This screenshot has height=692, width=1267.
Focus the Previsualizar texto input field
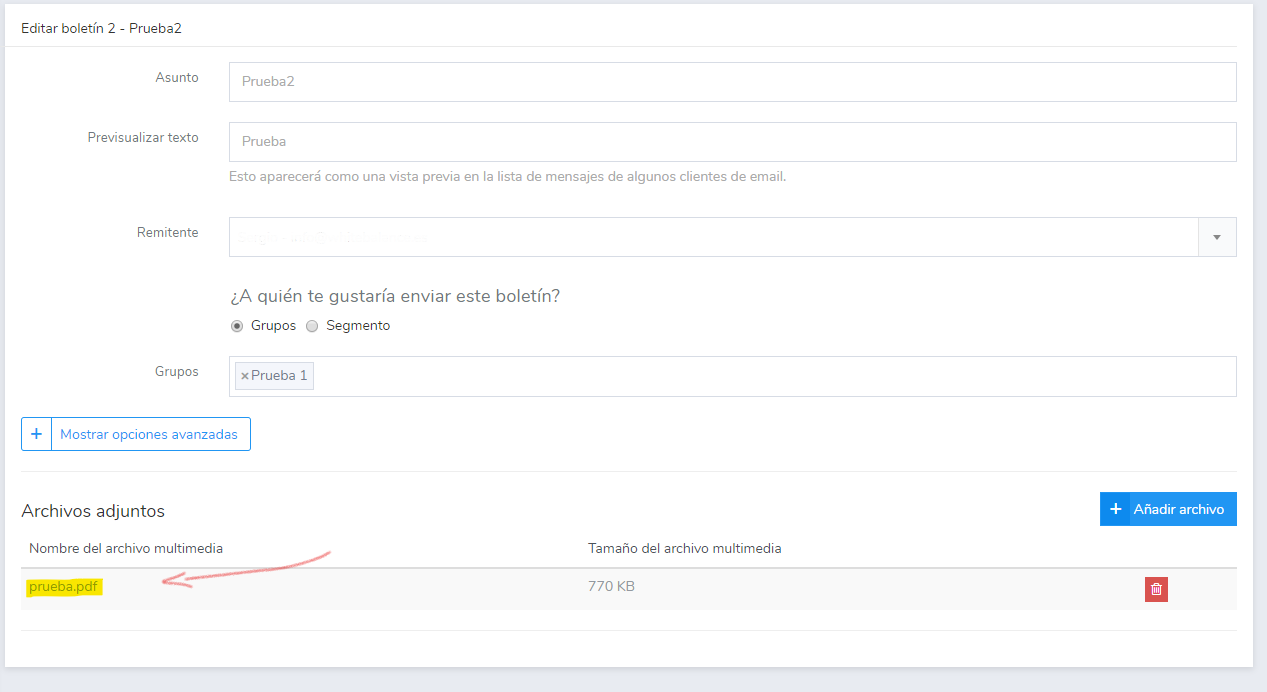tap(732, 142)
